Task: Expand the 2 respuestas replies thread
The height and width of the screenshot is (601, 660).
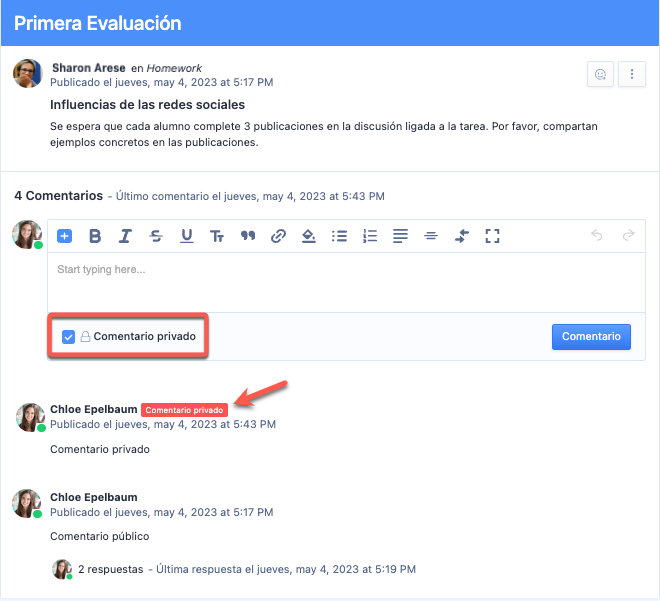Action: [110, 569]
